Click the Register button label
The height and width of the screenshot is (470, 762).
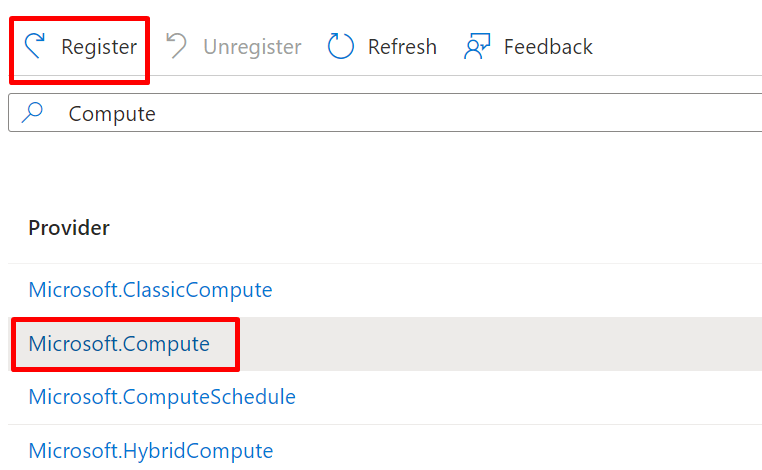click(99, 47)
